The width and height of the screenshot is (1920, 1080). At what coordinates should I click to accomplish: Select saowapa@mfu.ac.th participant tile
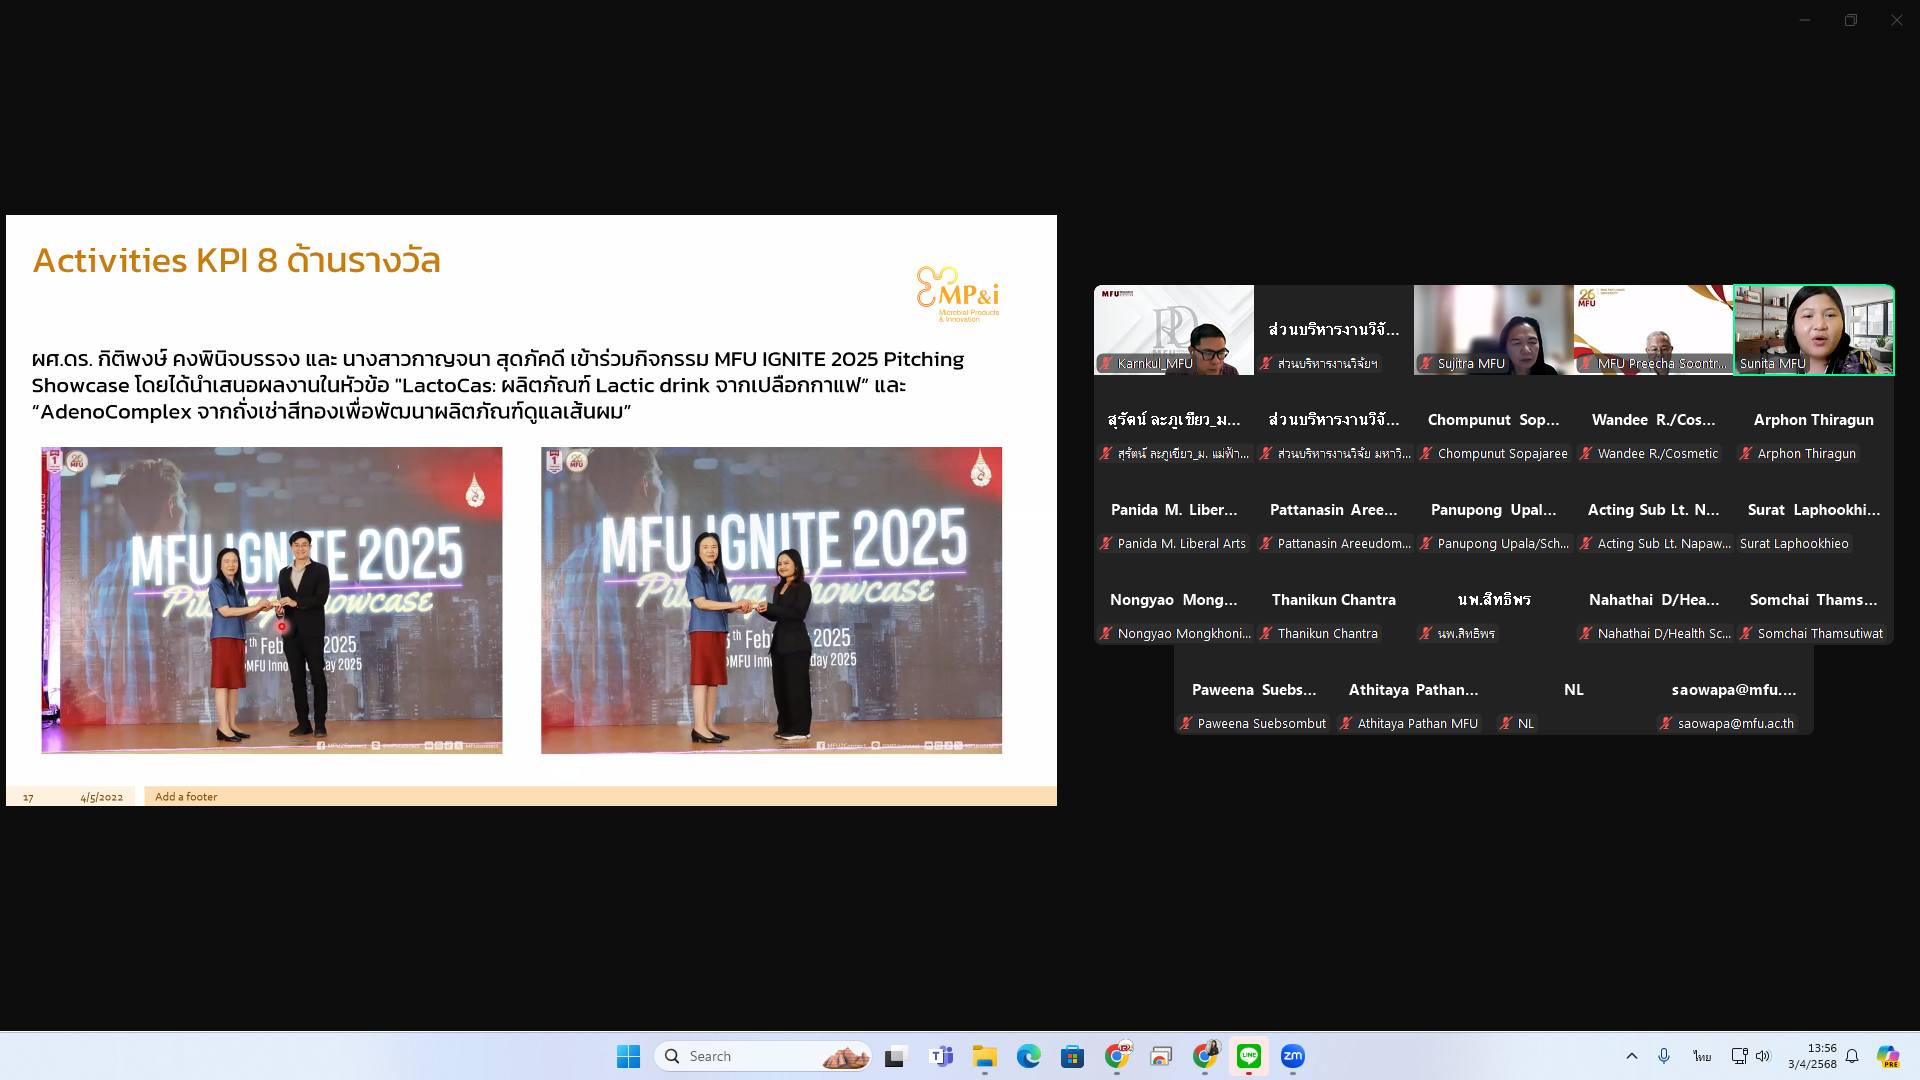[x=1734, y=690]
